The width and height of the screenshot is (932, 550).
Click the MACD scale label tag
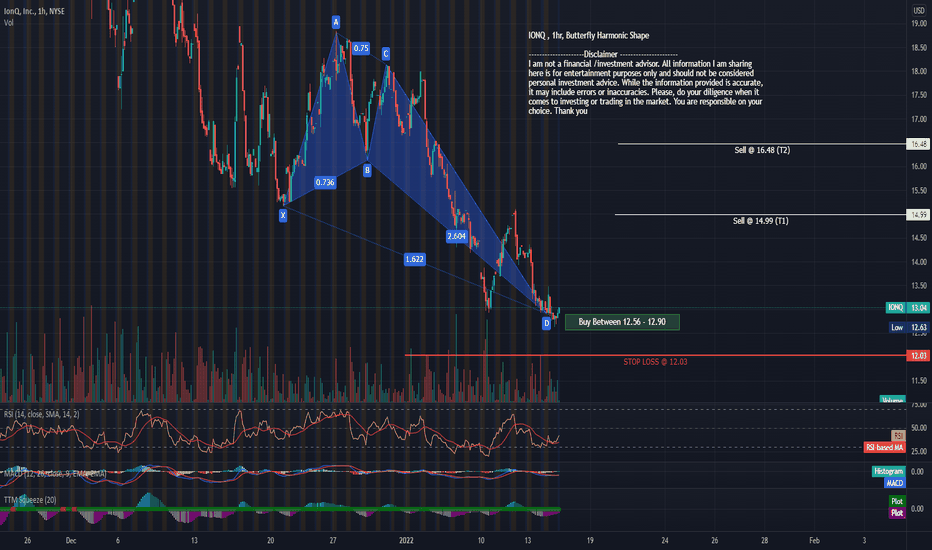tap(895, 483)
